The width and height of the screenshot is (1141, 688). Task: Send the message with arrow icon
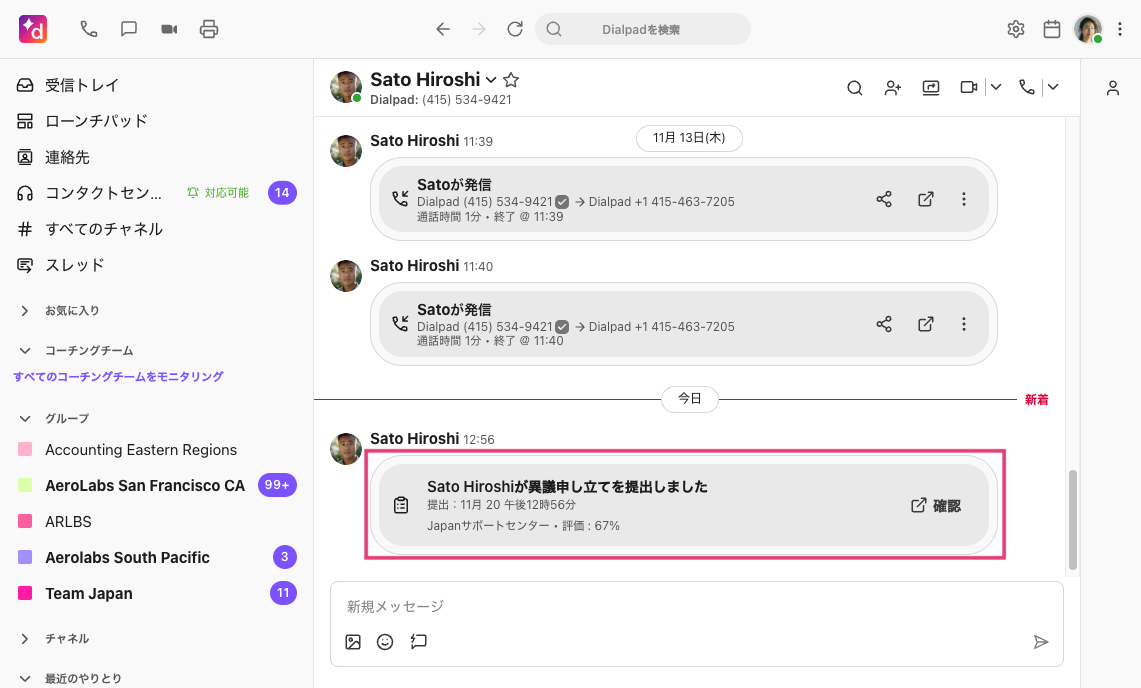pos(1041,642)
